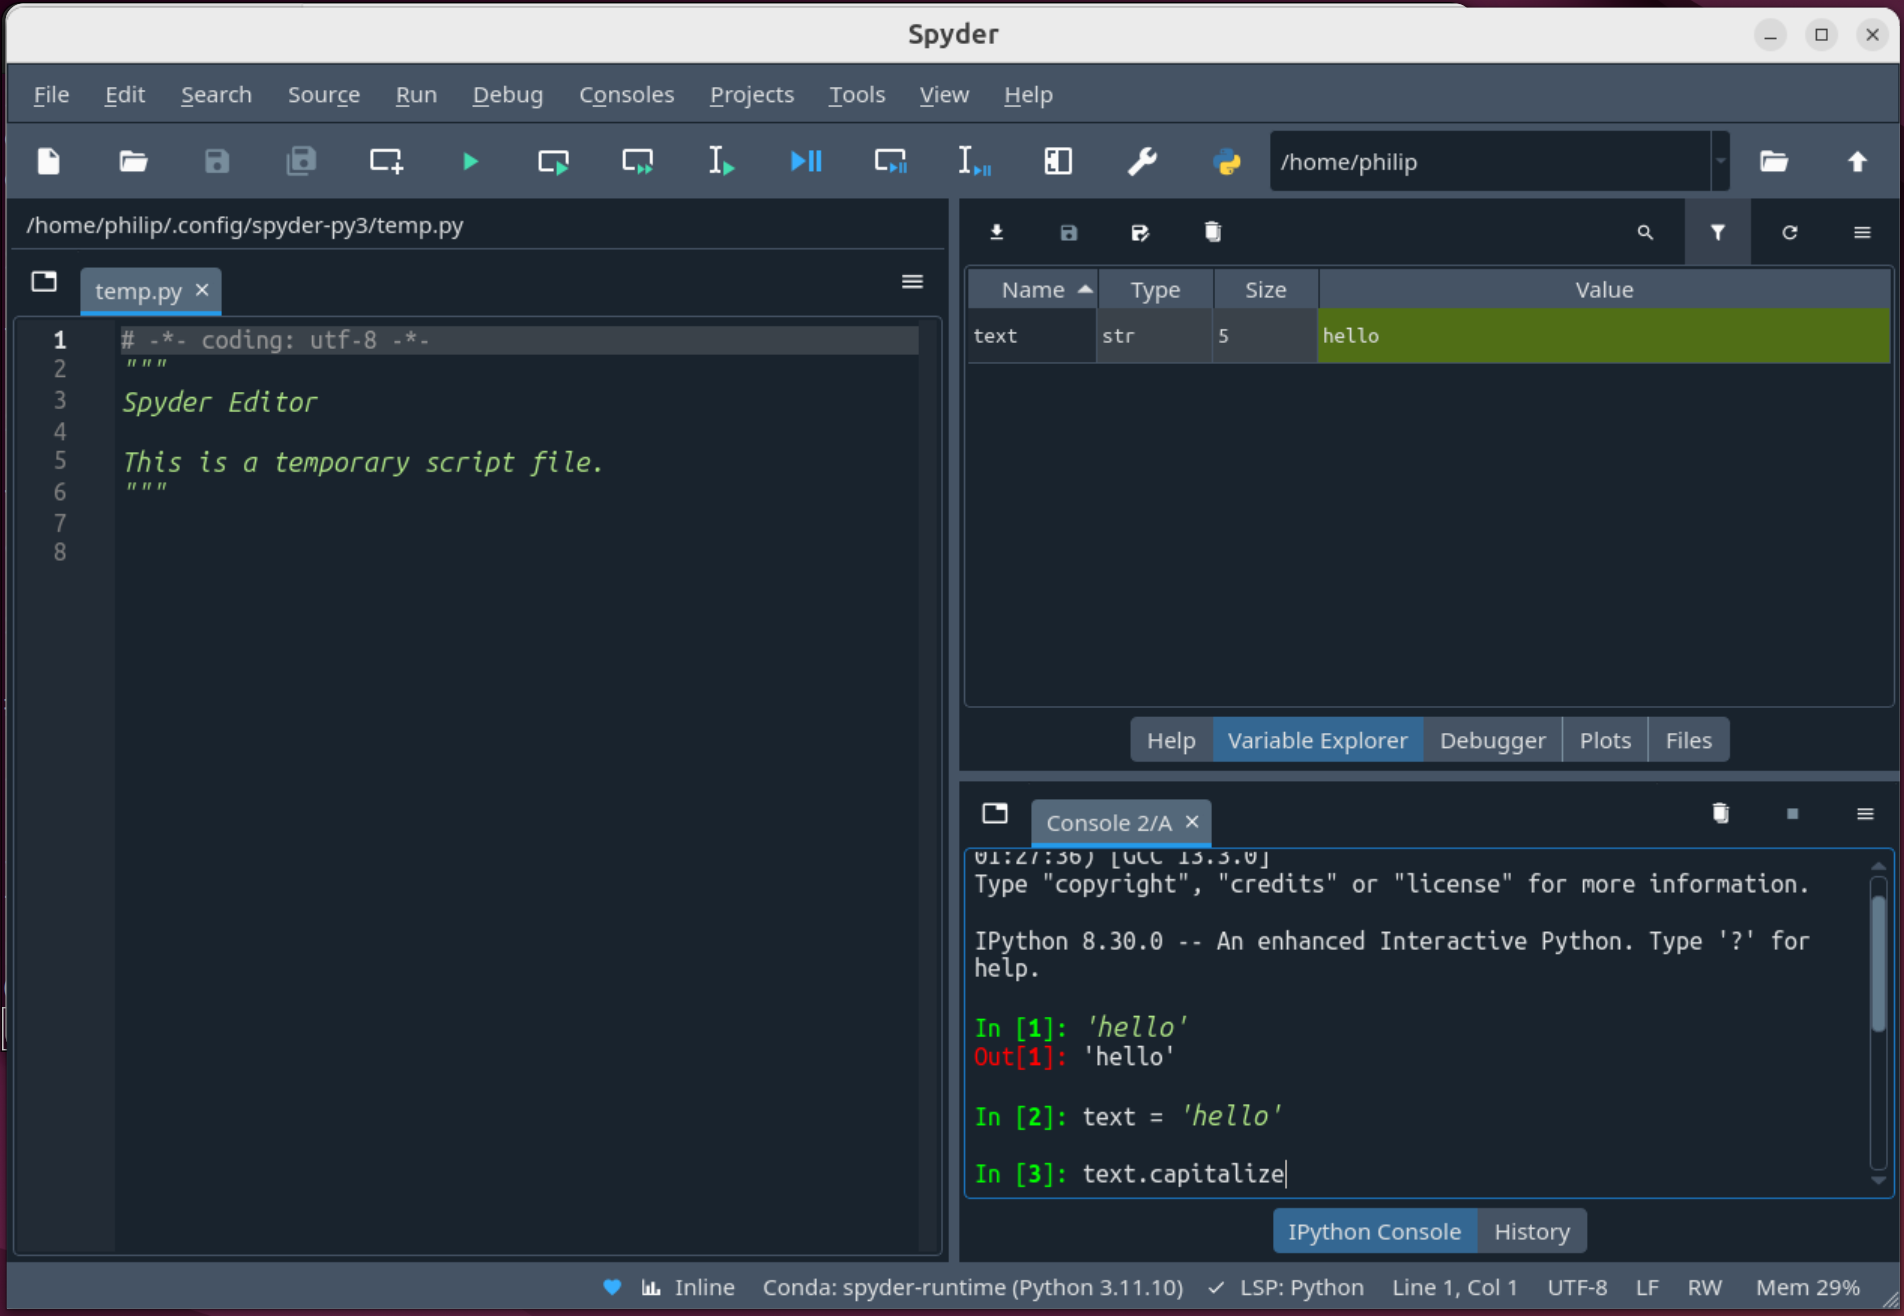Change to the parent directory with the up arrow
The width and height of the screenshot is (1904, 1316).
pos(1857,161)
